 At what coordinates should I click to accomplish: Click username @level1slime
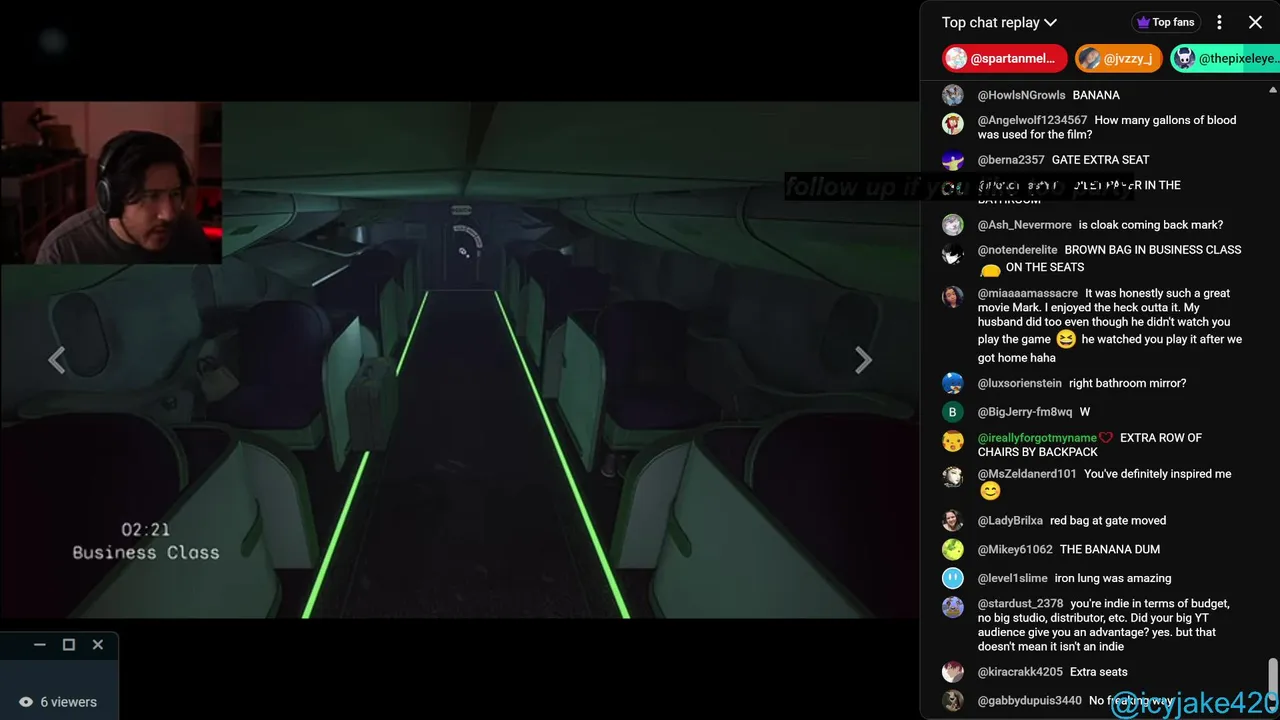(1012, 578)
